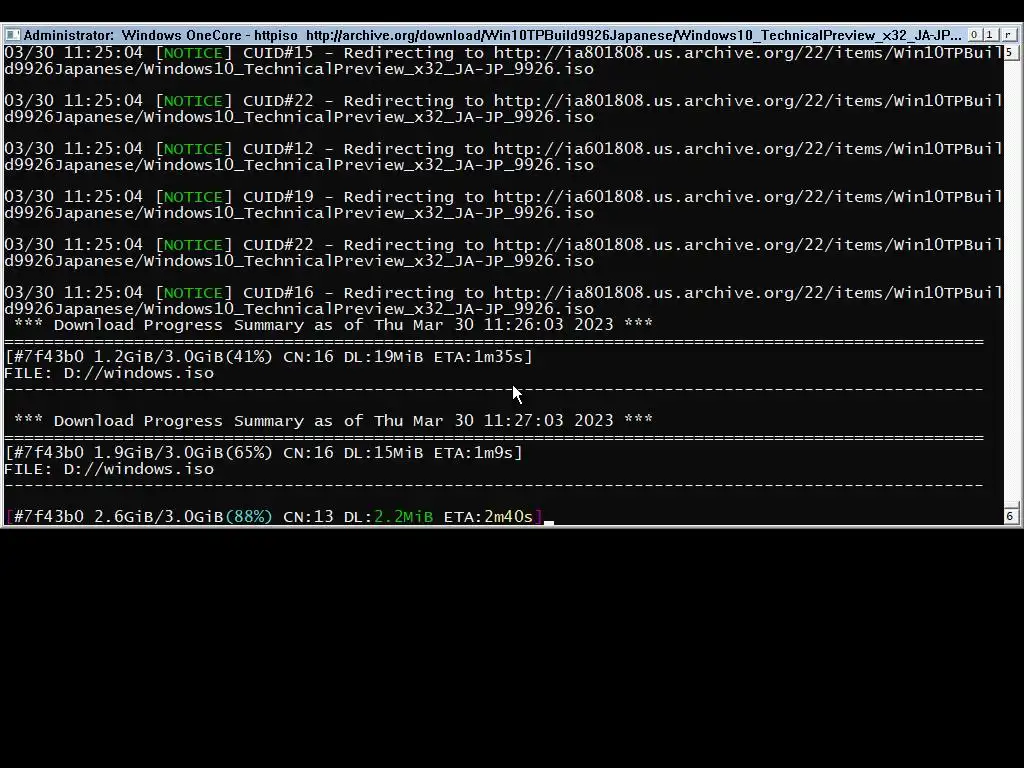Image resolution: width=1024 pixels, height=768 pixels.
Task: Click the CUID#12 redirect log line
Action: pos(503,157)
